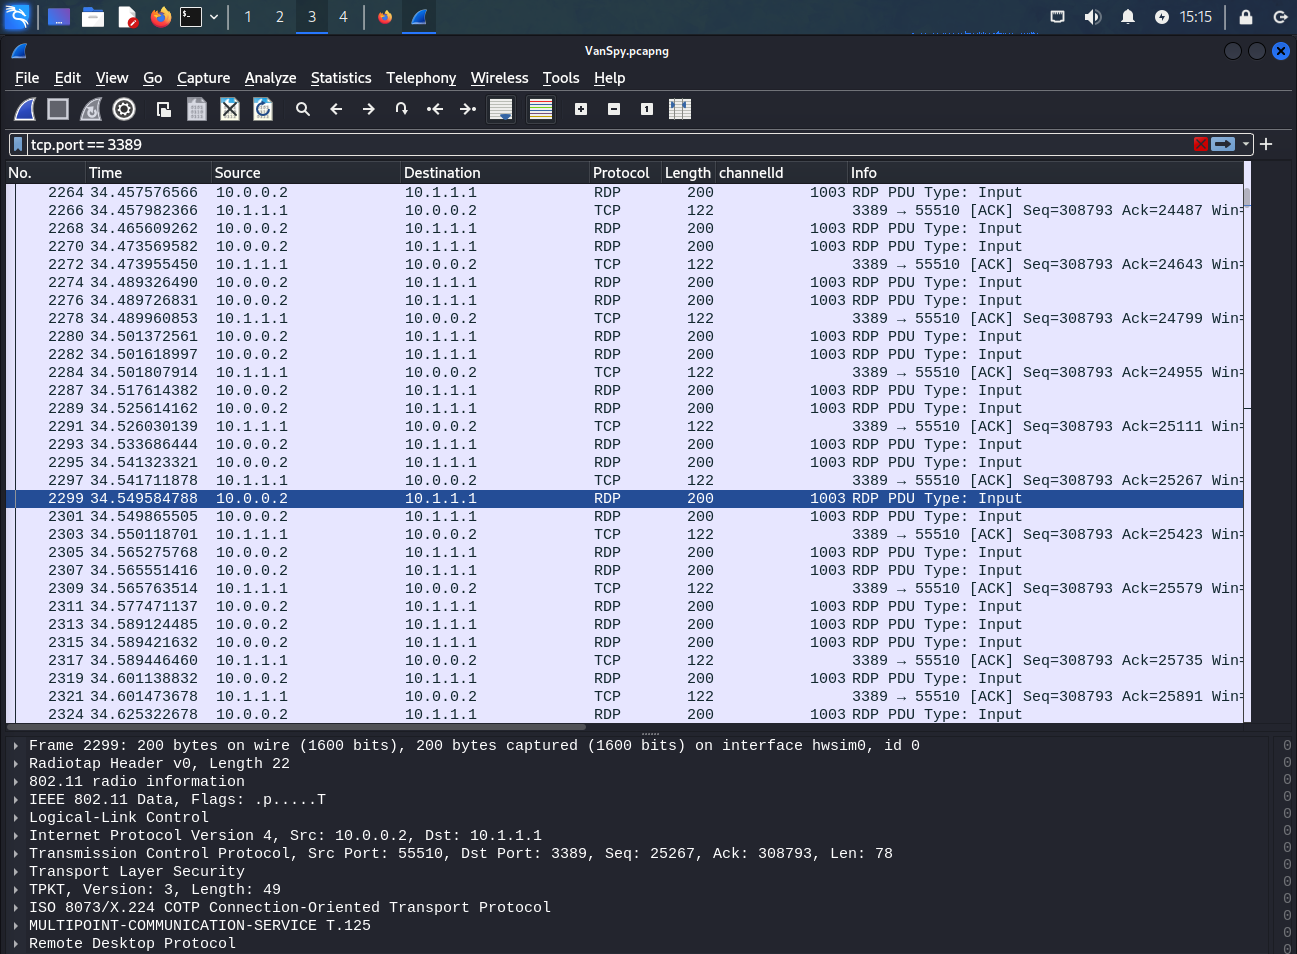Go to specified packet icon
This screenshot has height=954, width=1297.
point(402,109)
